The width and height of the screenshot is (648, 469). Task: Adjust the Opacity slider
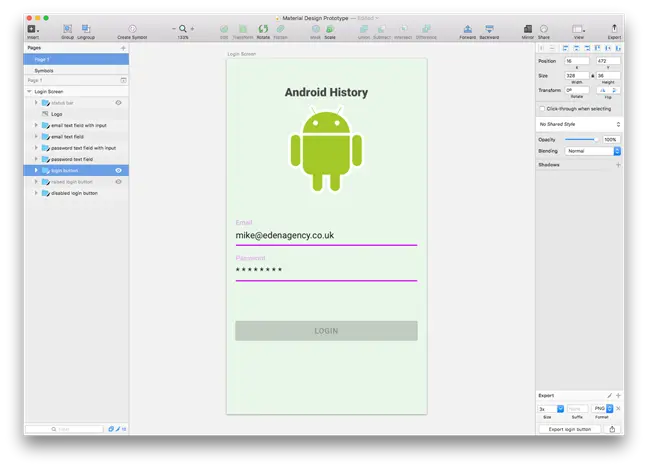(x=582, y=140)
